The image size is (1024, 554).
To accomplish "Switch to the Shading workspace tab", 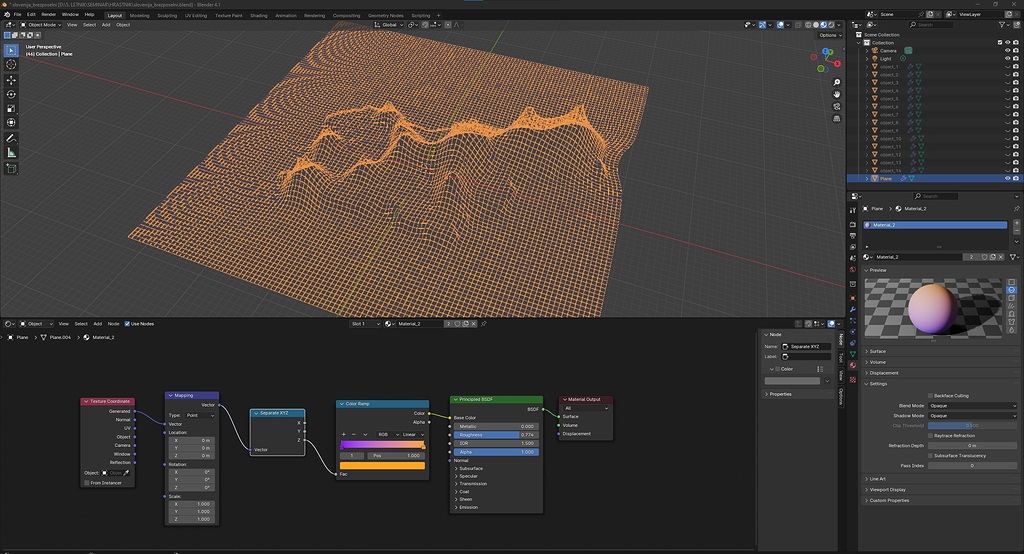I will click(x=259, y=15).
